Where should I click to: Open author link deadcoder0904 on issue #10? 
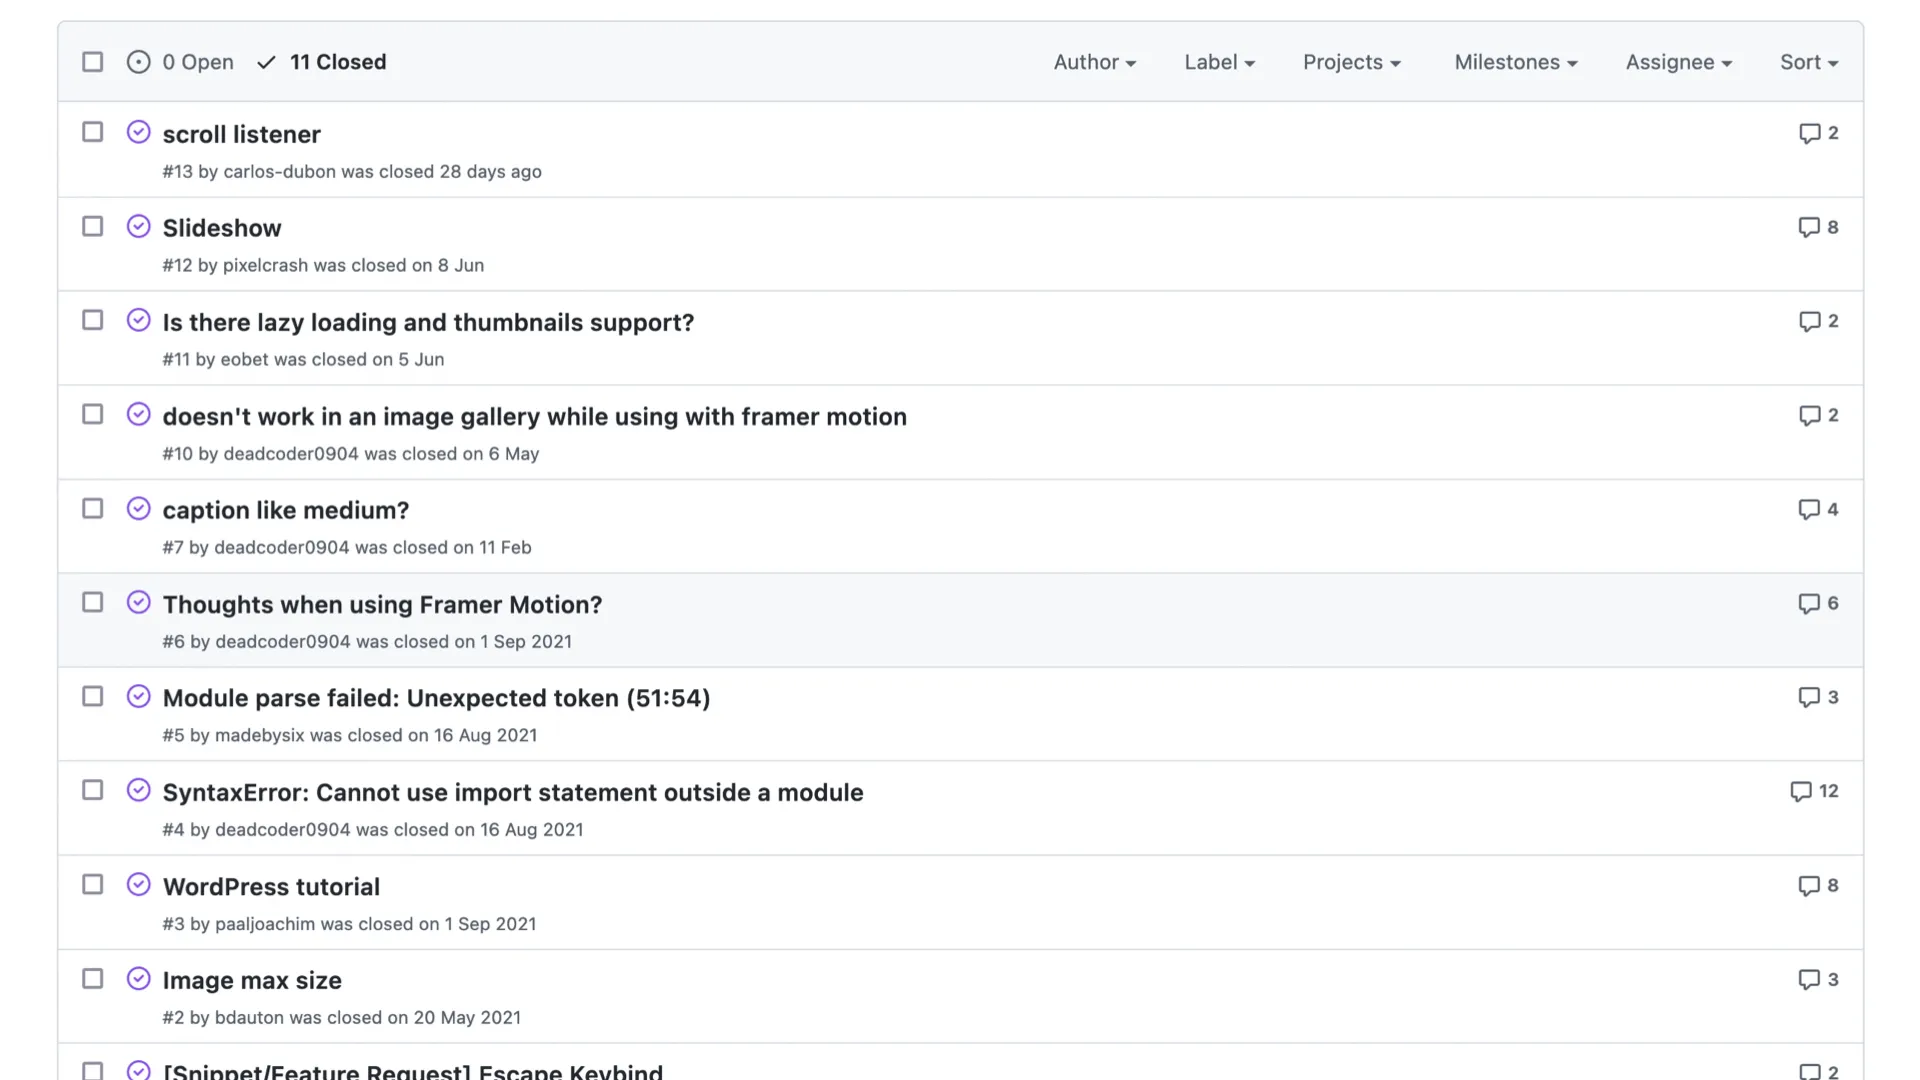click(291, 454)
